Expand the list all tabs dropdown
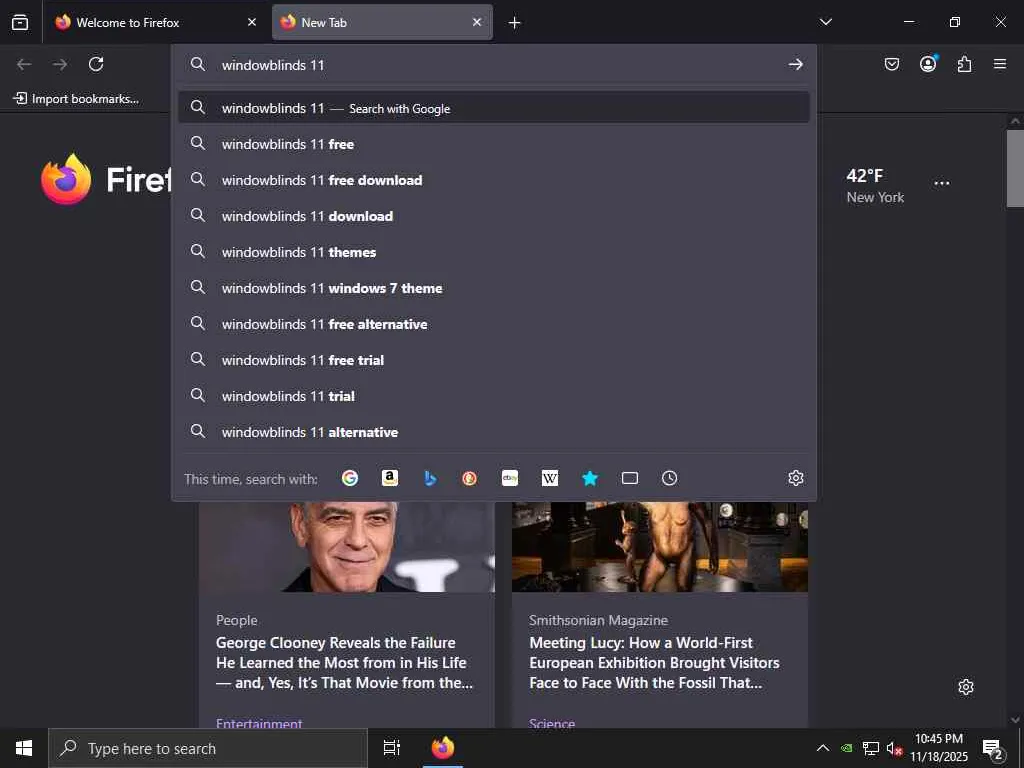The height and width of the screenshot is (768, 1024). click(825, 22)
